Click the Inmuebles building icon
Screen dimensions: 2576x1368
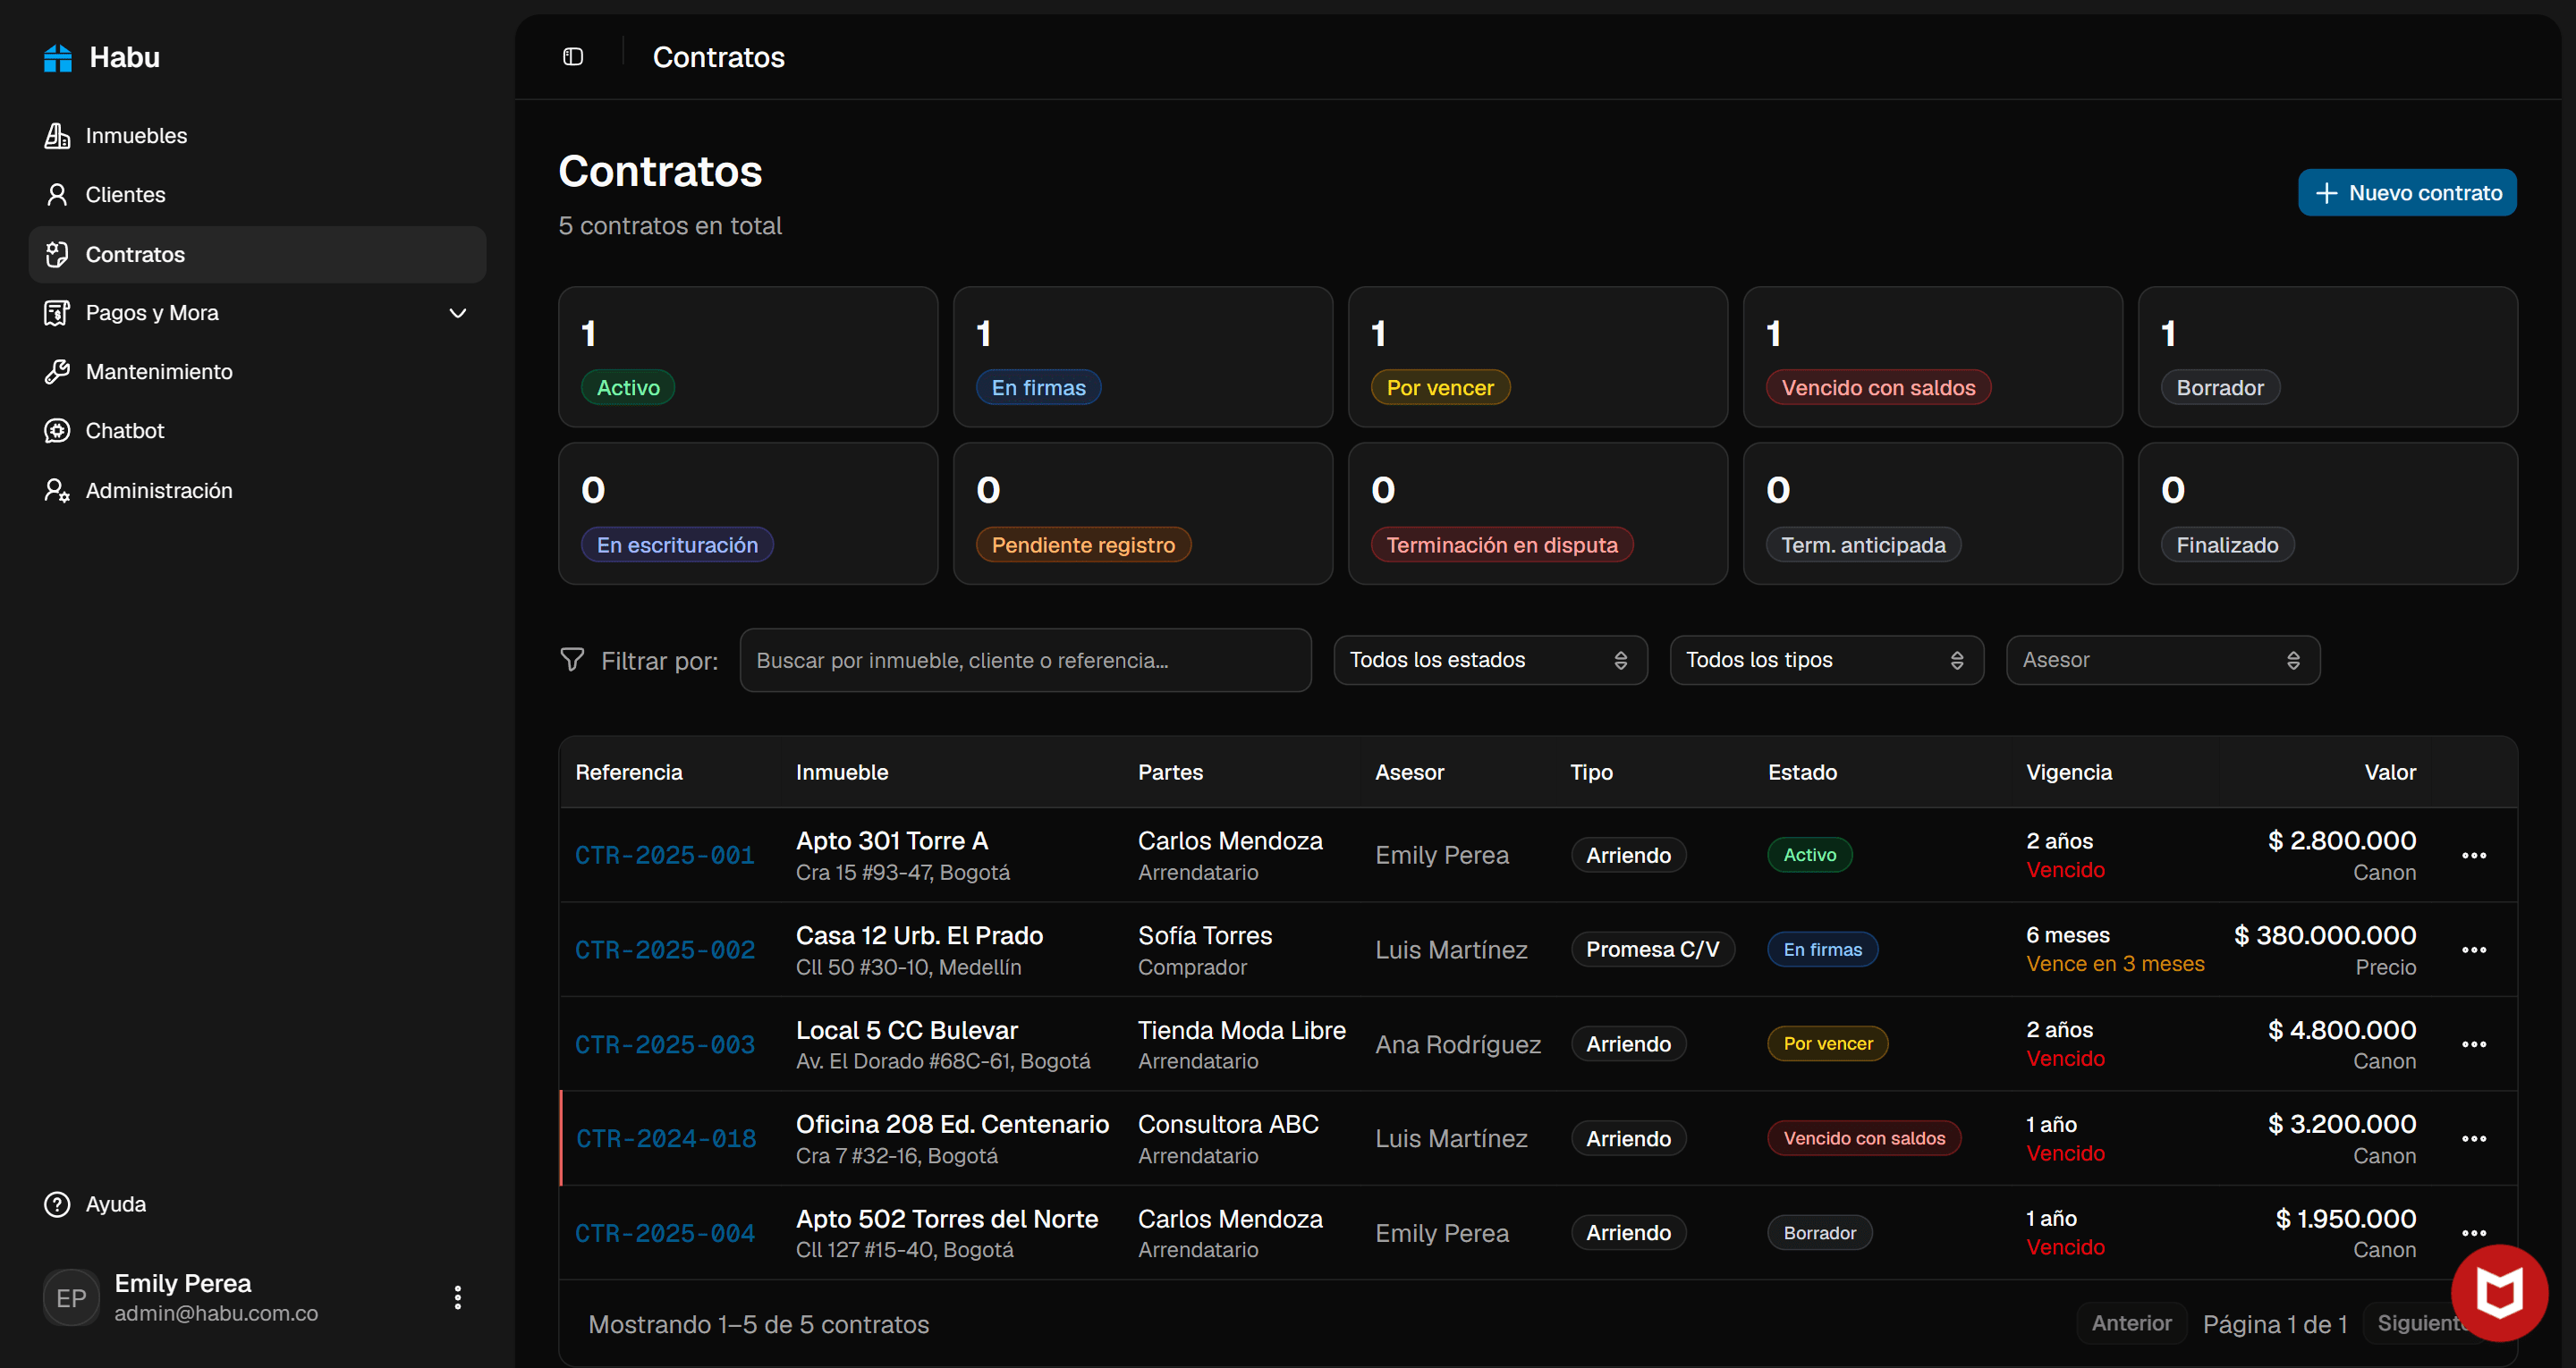click(x=57, y=136)
